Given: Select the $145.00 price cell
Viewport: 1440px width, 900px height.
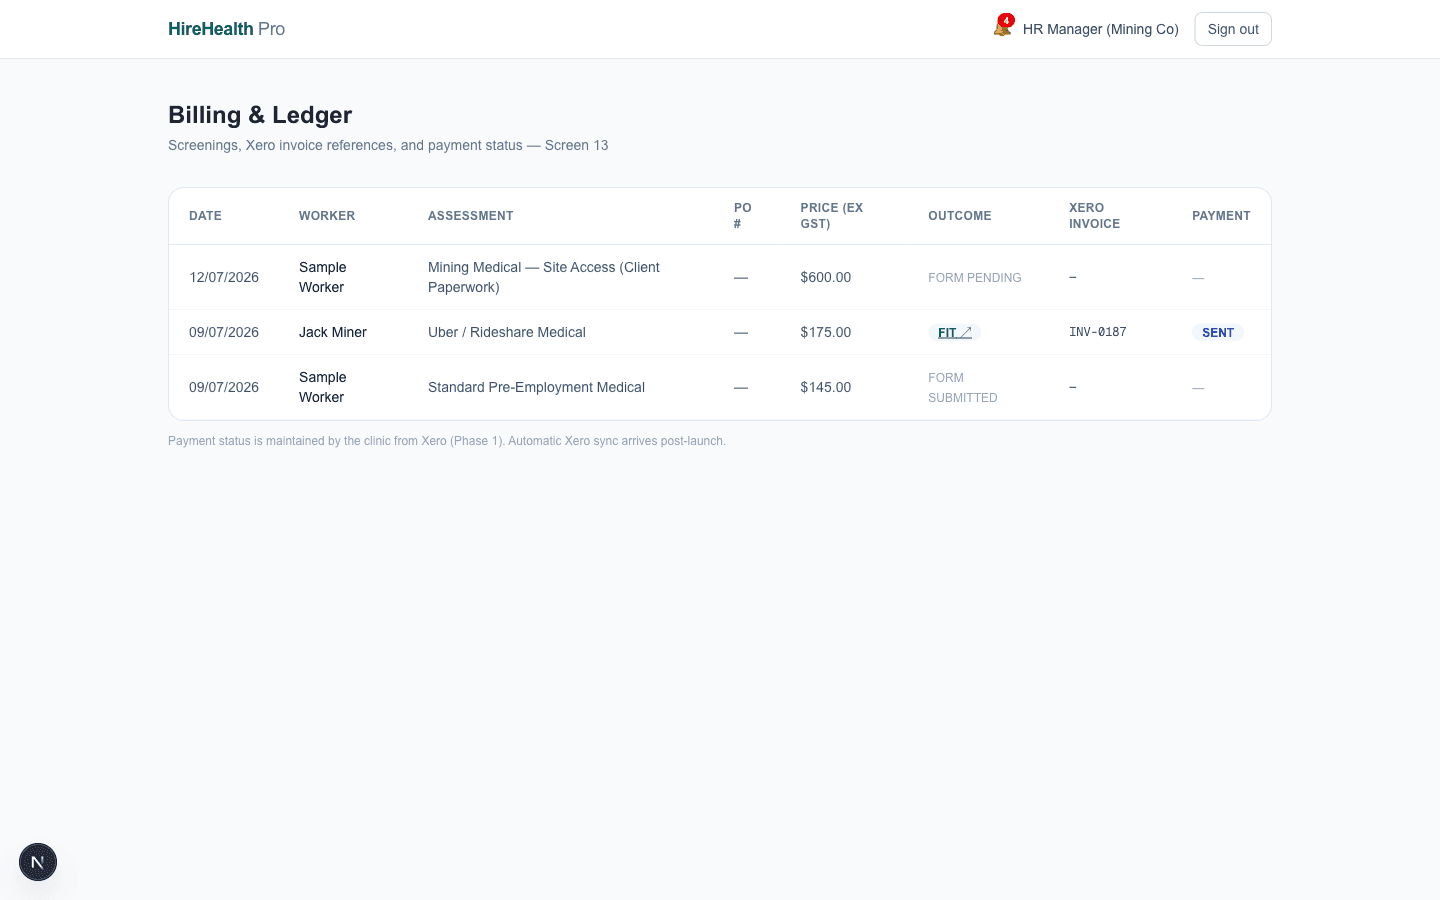Looking at the screenshot, I should pyautogui.click(x=826, y=387).
